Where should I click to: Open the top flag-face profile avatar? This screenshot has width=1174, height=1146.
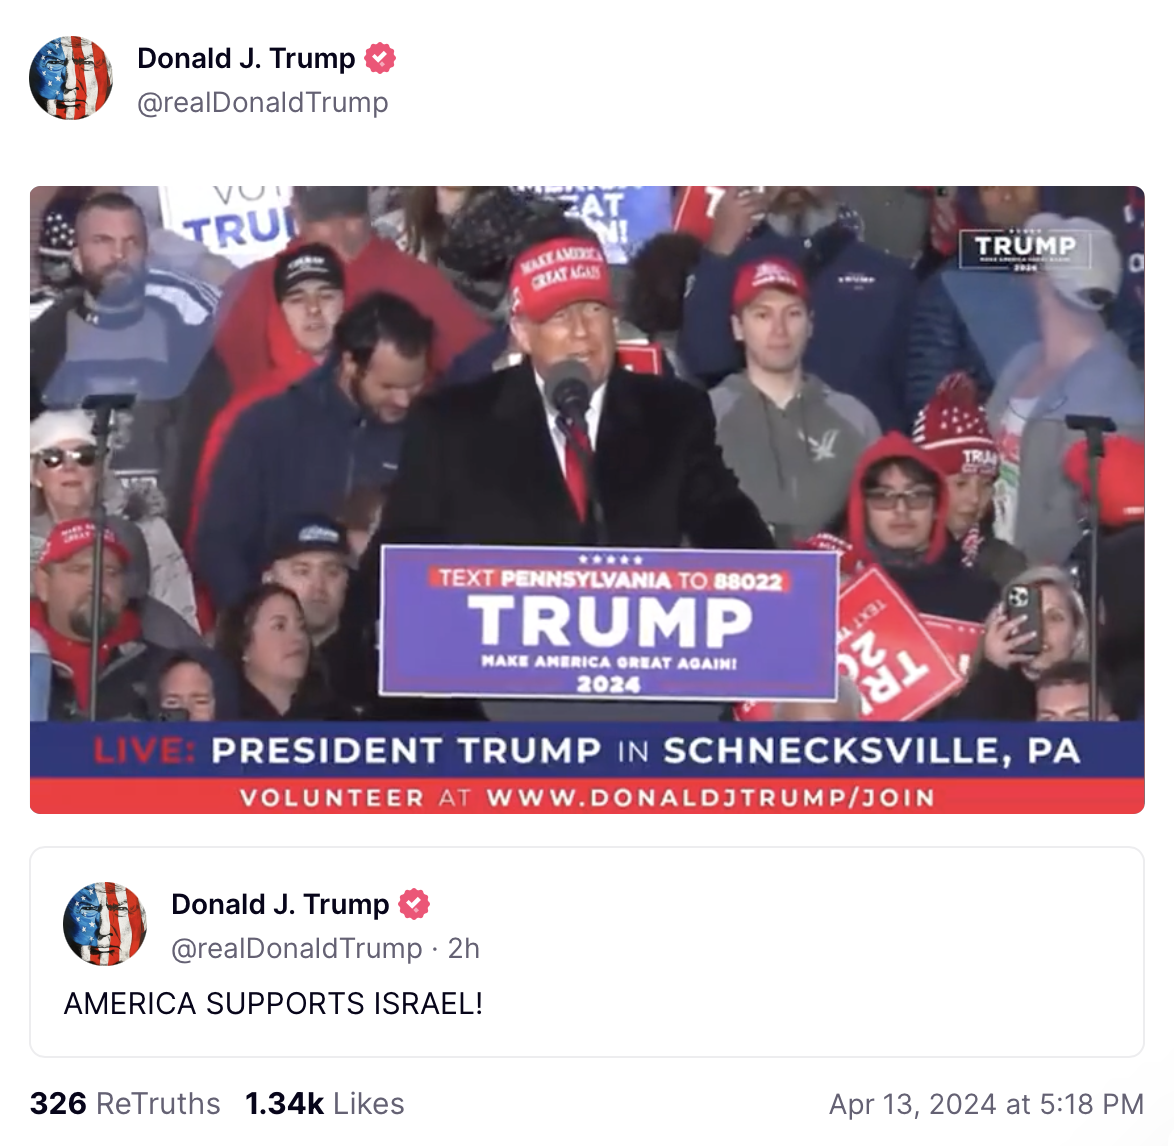click(71, 78)
